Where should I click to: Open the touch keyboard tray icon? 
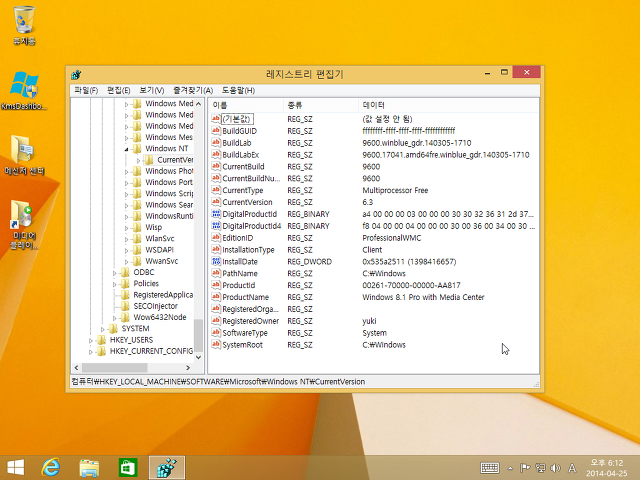tap(490, 468)
